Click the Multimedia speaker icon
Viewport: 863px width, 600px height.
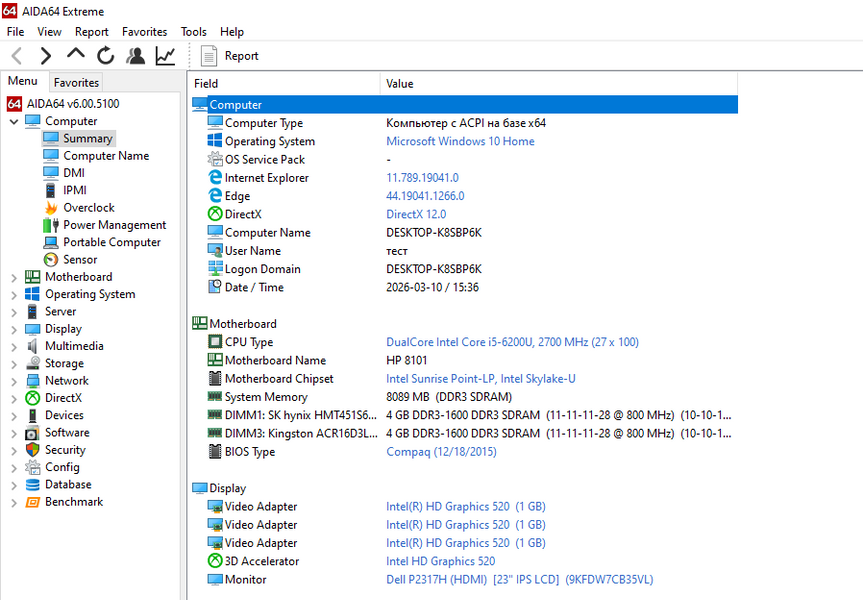pyautogui.click(x=32, y=346)
